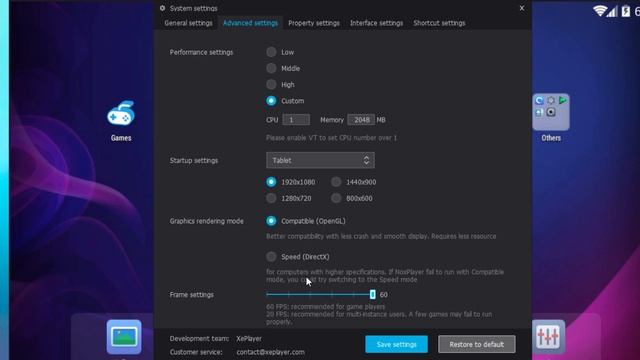The image size is (640, 360).
Task: Select Speed (DirectX) rendering mode
Action: point(271,257)
